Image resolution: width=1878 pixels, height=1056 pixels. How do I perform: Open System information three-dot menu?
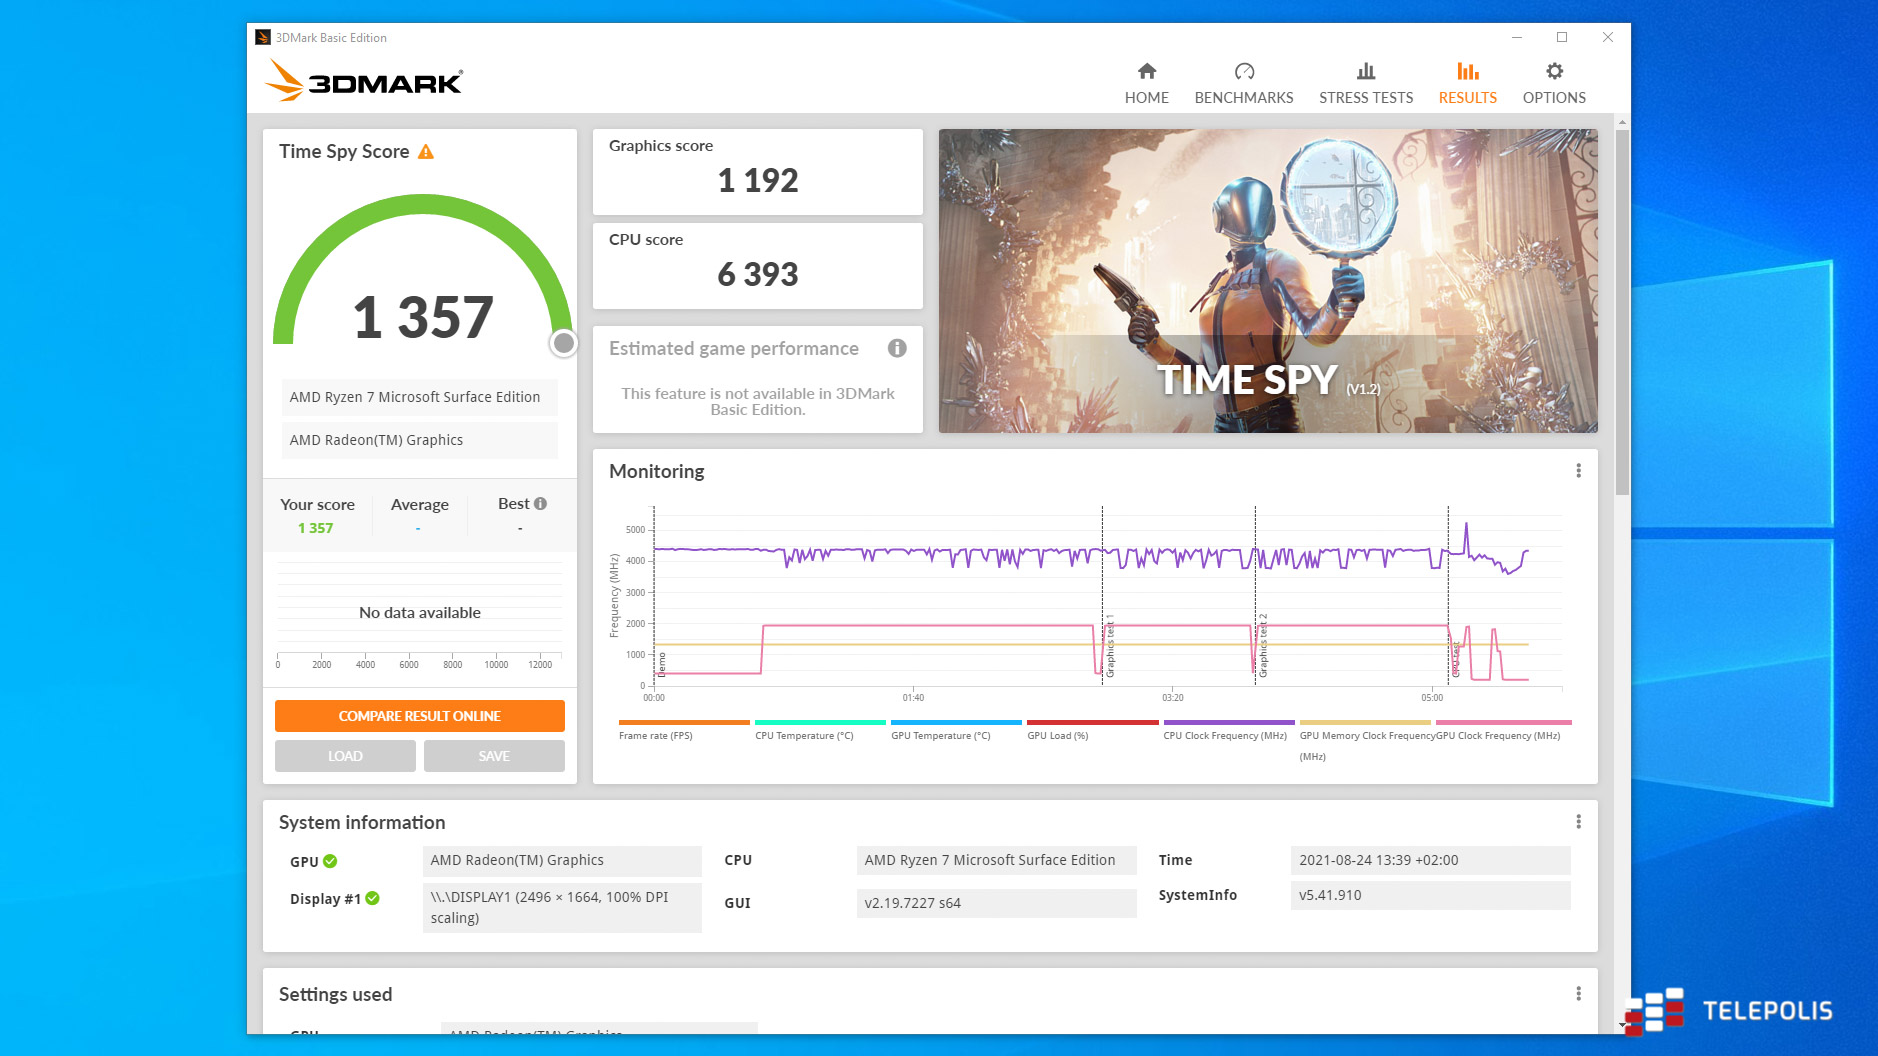1578,822
